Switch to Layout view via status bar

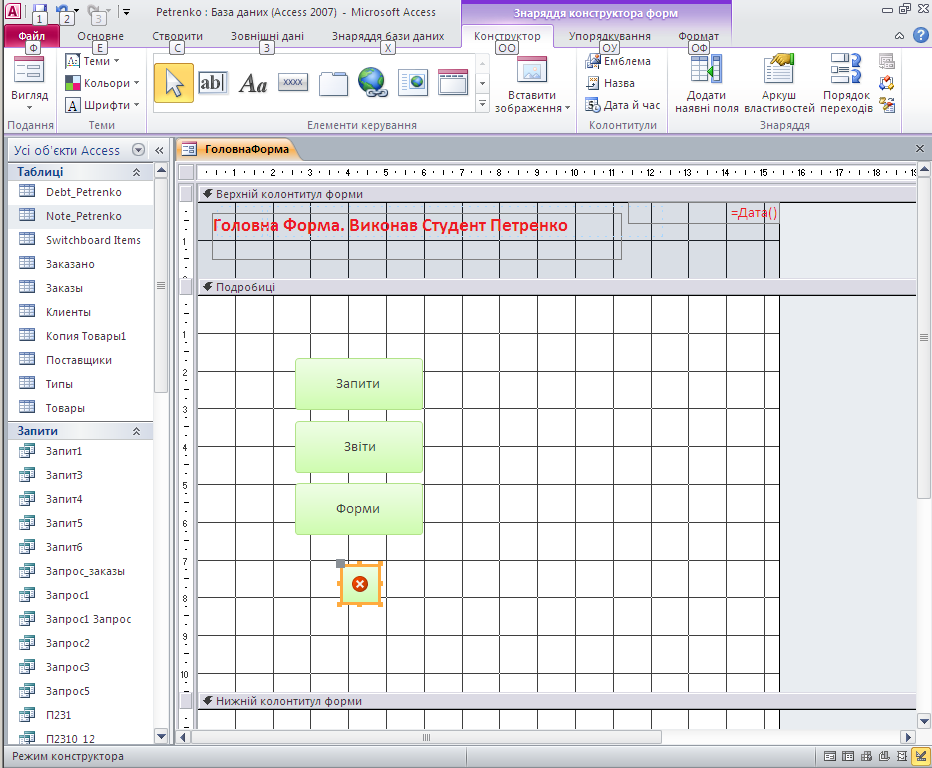902,756
